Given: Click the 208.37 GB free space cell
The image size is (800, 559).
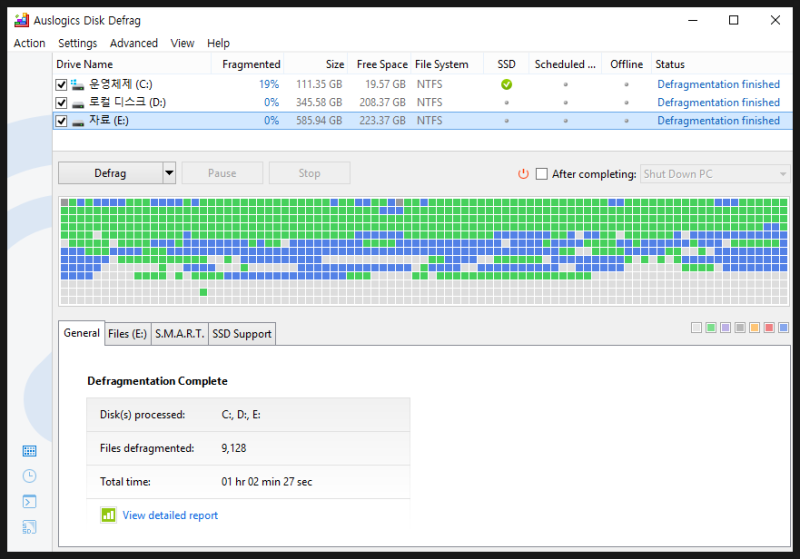Looking at the screenshot, I should coord(382,103).
